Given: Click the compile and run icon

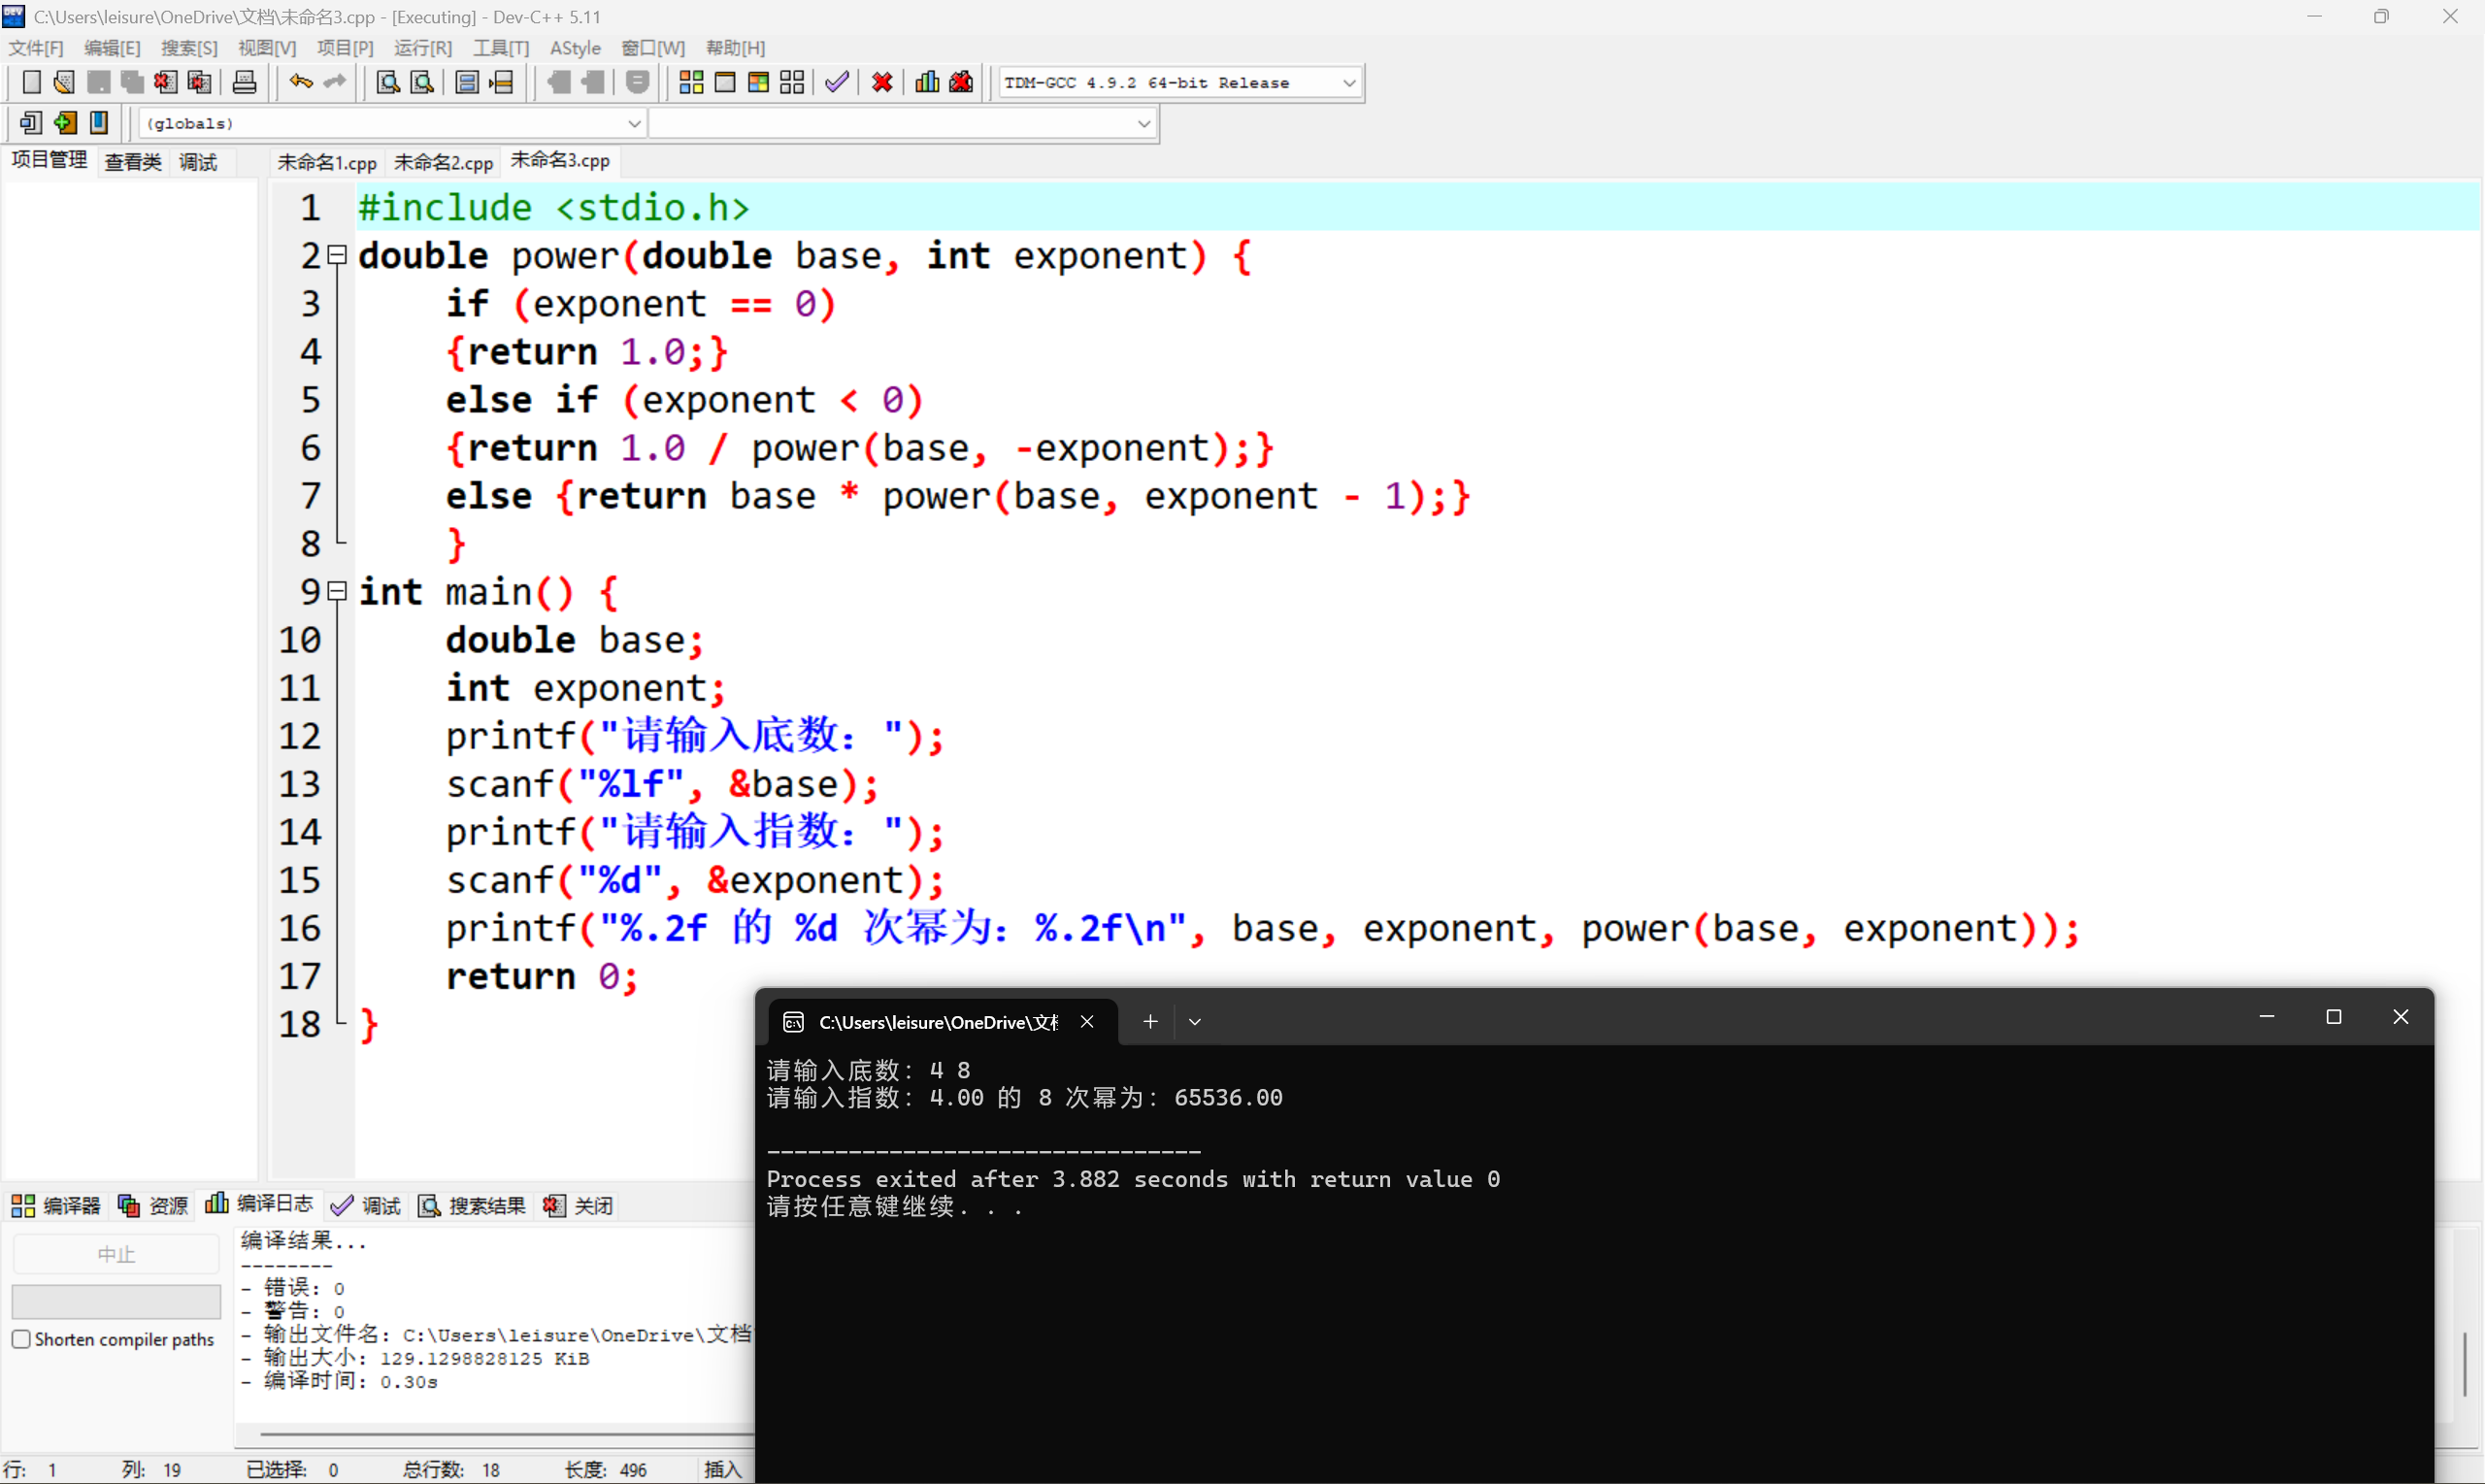Looking at the screenshot, I should 759,82.
